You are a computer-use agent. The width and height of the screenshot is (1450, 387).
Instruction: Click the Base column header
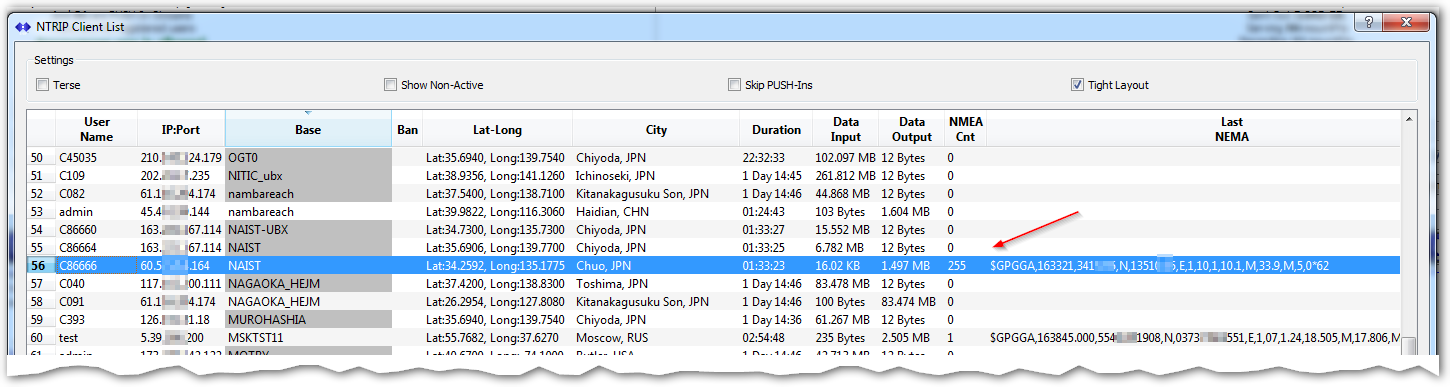308,129
